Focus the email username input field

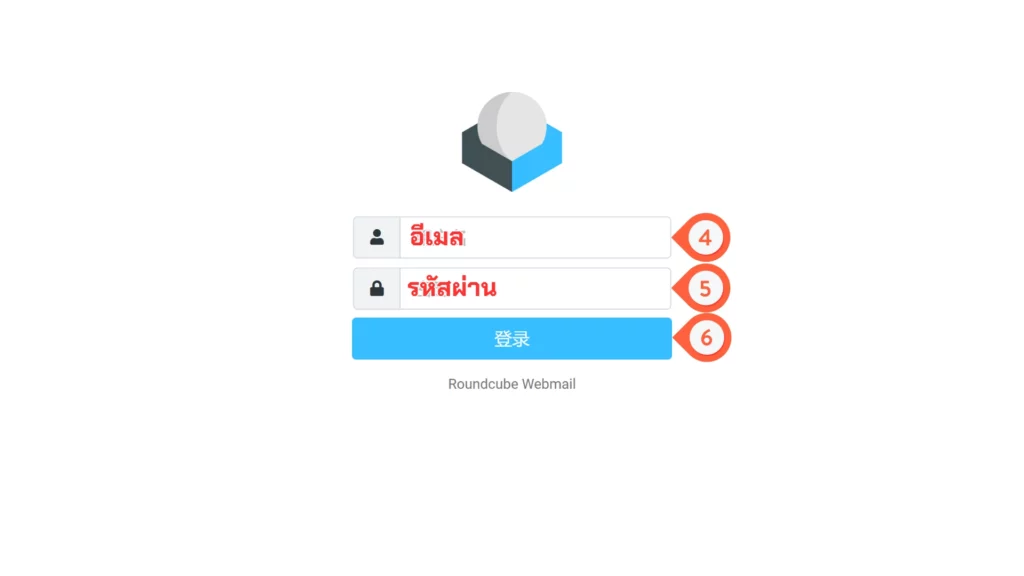click(536, 238)
